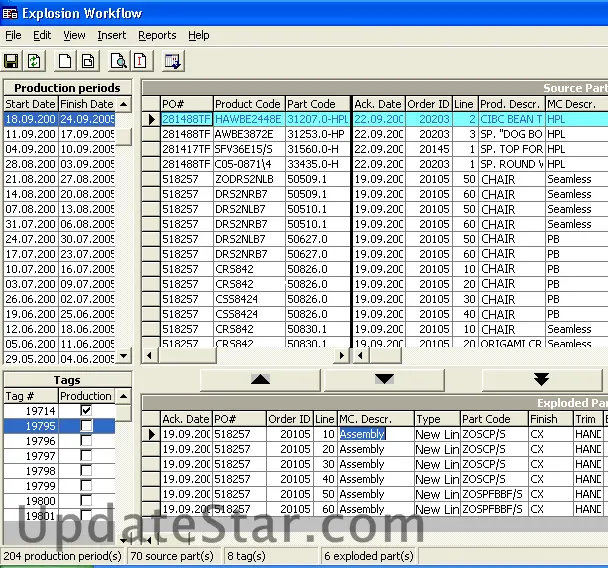Click status bar text 70 source part(s)
Screen dimensions: 608x568
coord(172,556)
